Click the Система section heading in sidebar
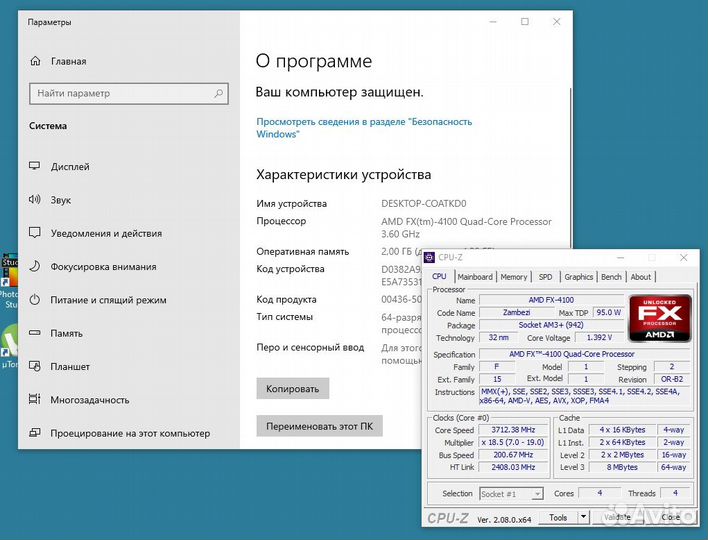Viewport: 708px width, 540px height. tap(48, 126)
